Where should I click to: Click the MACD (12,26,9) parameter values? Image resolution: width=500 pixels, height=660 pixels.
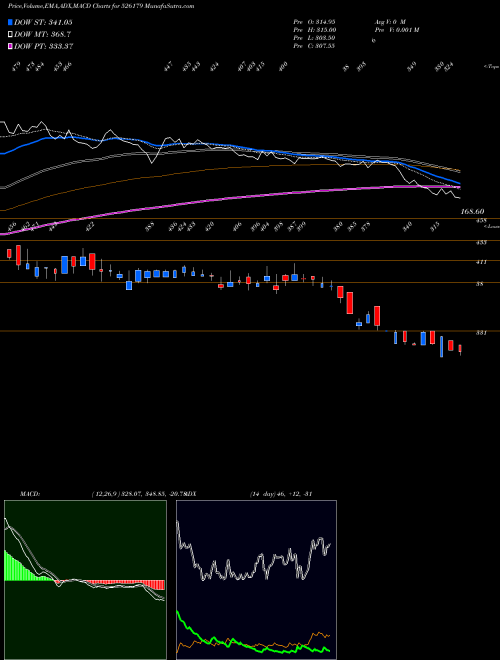coord(138,494)
